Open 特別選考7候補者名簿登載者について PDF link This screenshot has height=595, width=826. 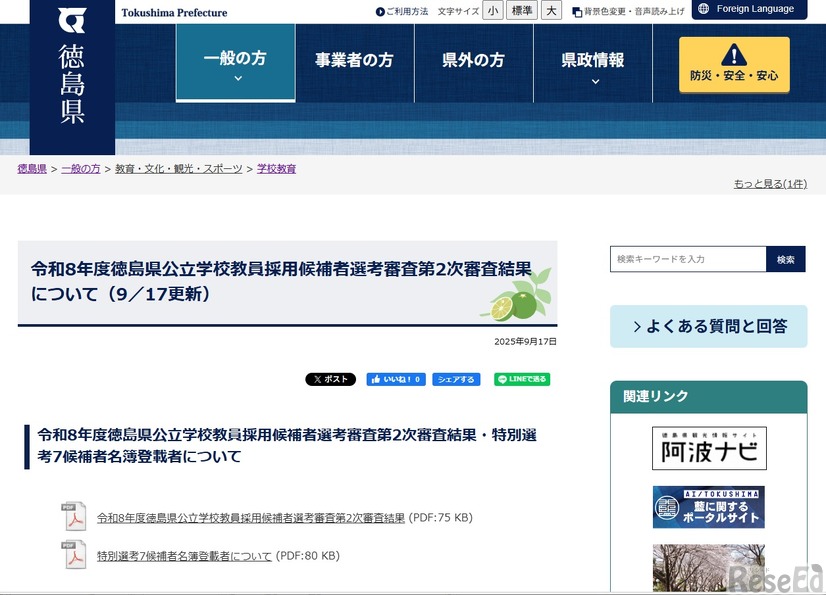click(x=184, y=556)
